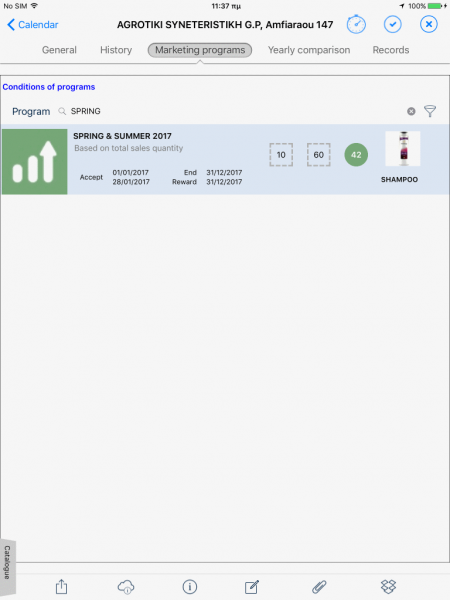Tap the Accept date 01/01/2017
Viewport: 450px width, 600px height.
pos(130,173)
